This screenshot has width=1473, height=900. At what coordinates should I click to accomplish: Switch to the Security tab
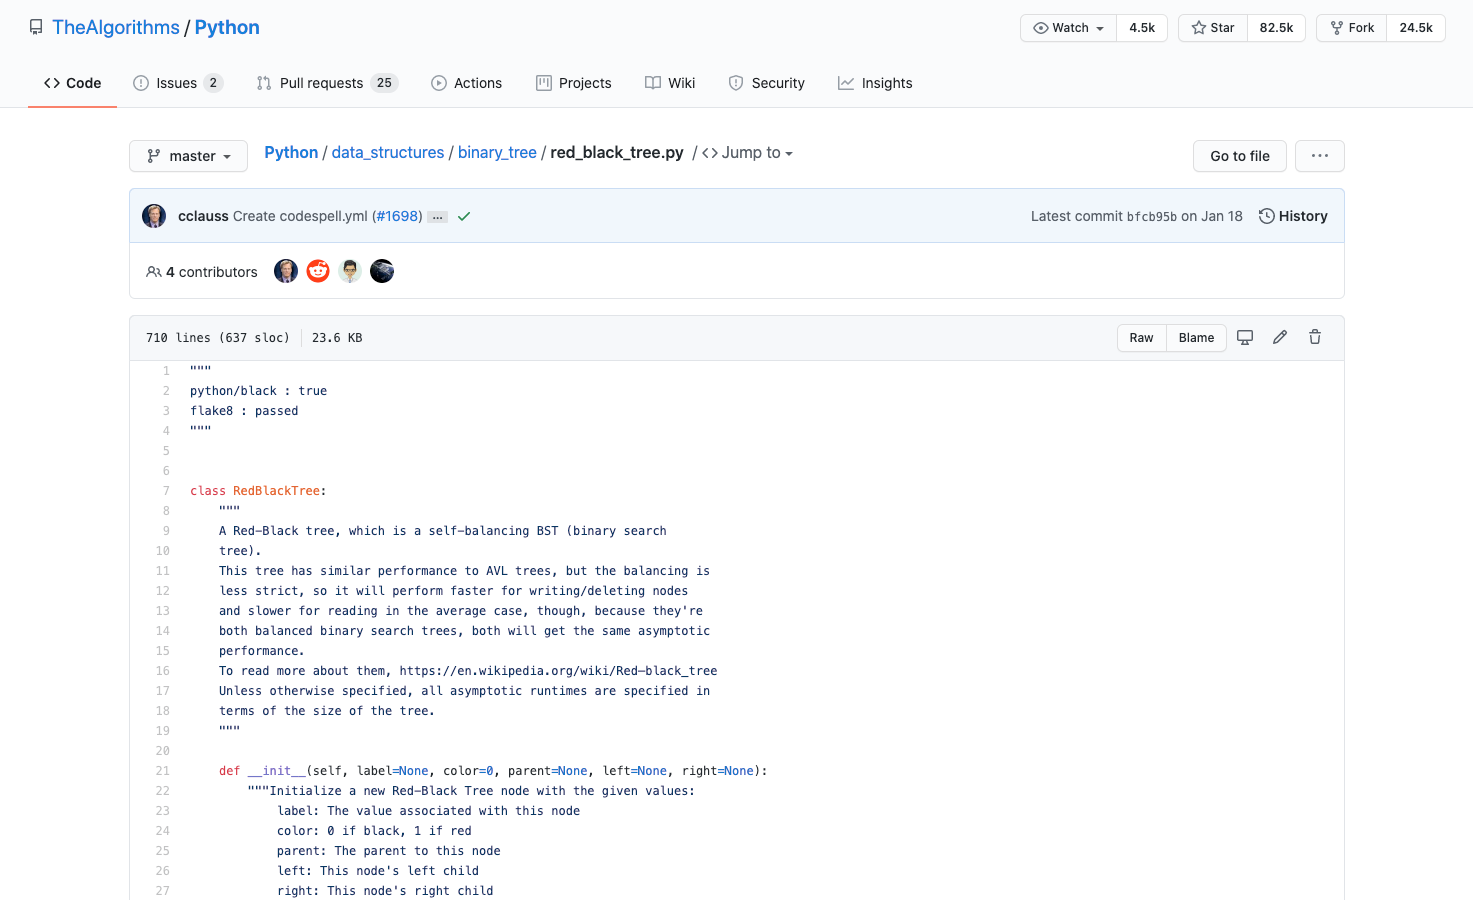(766, 83)
